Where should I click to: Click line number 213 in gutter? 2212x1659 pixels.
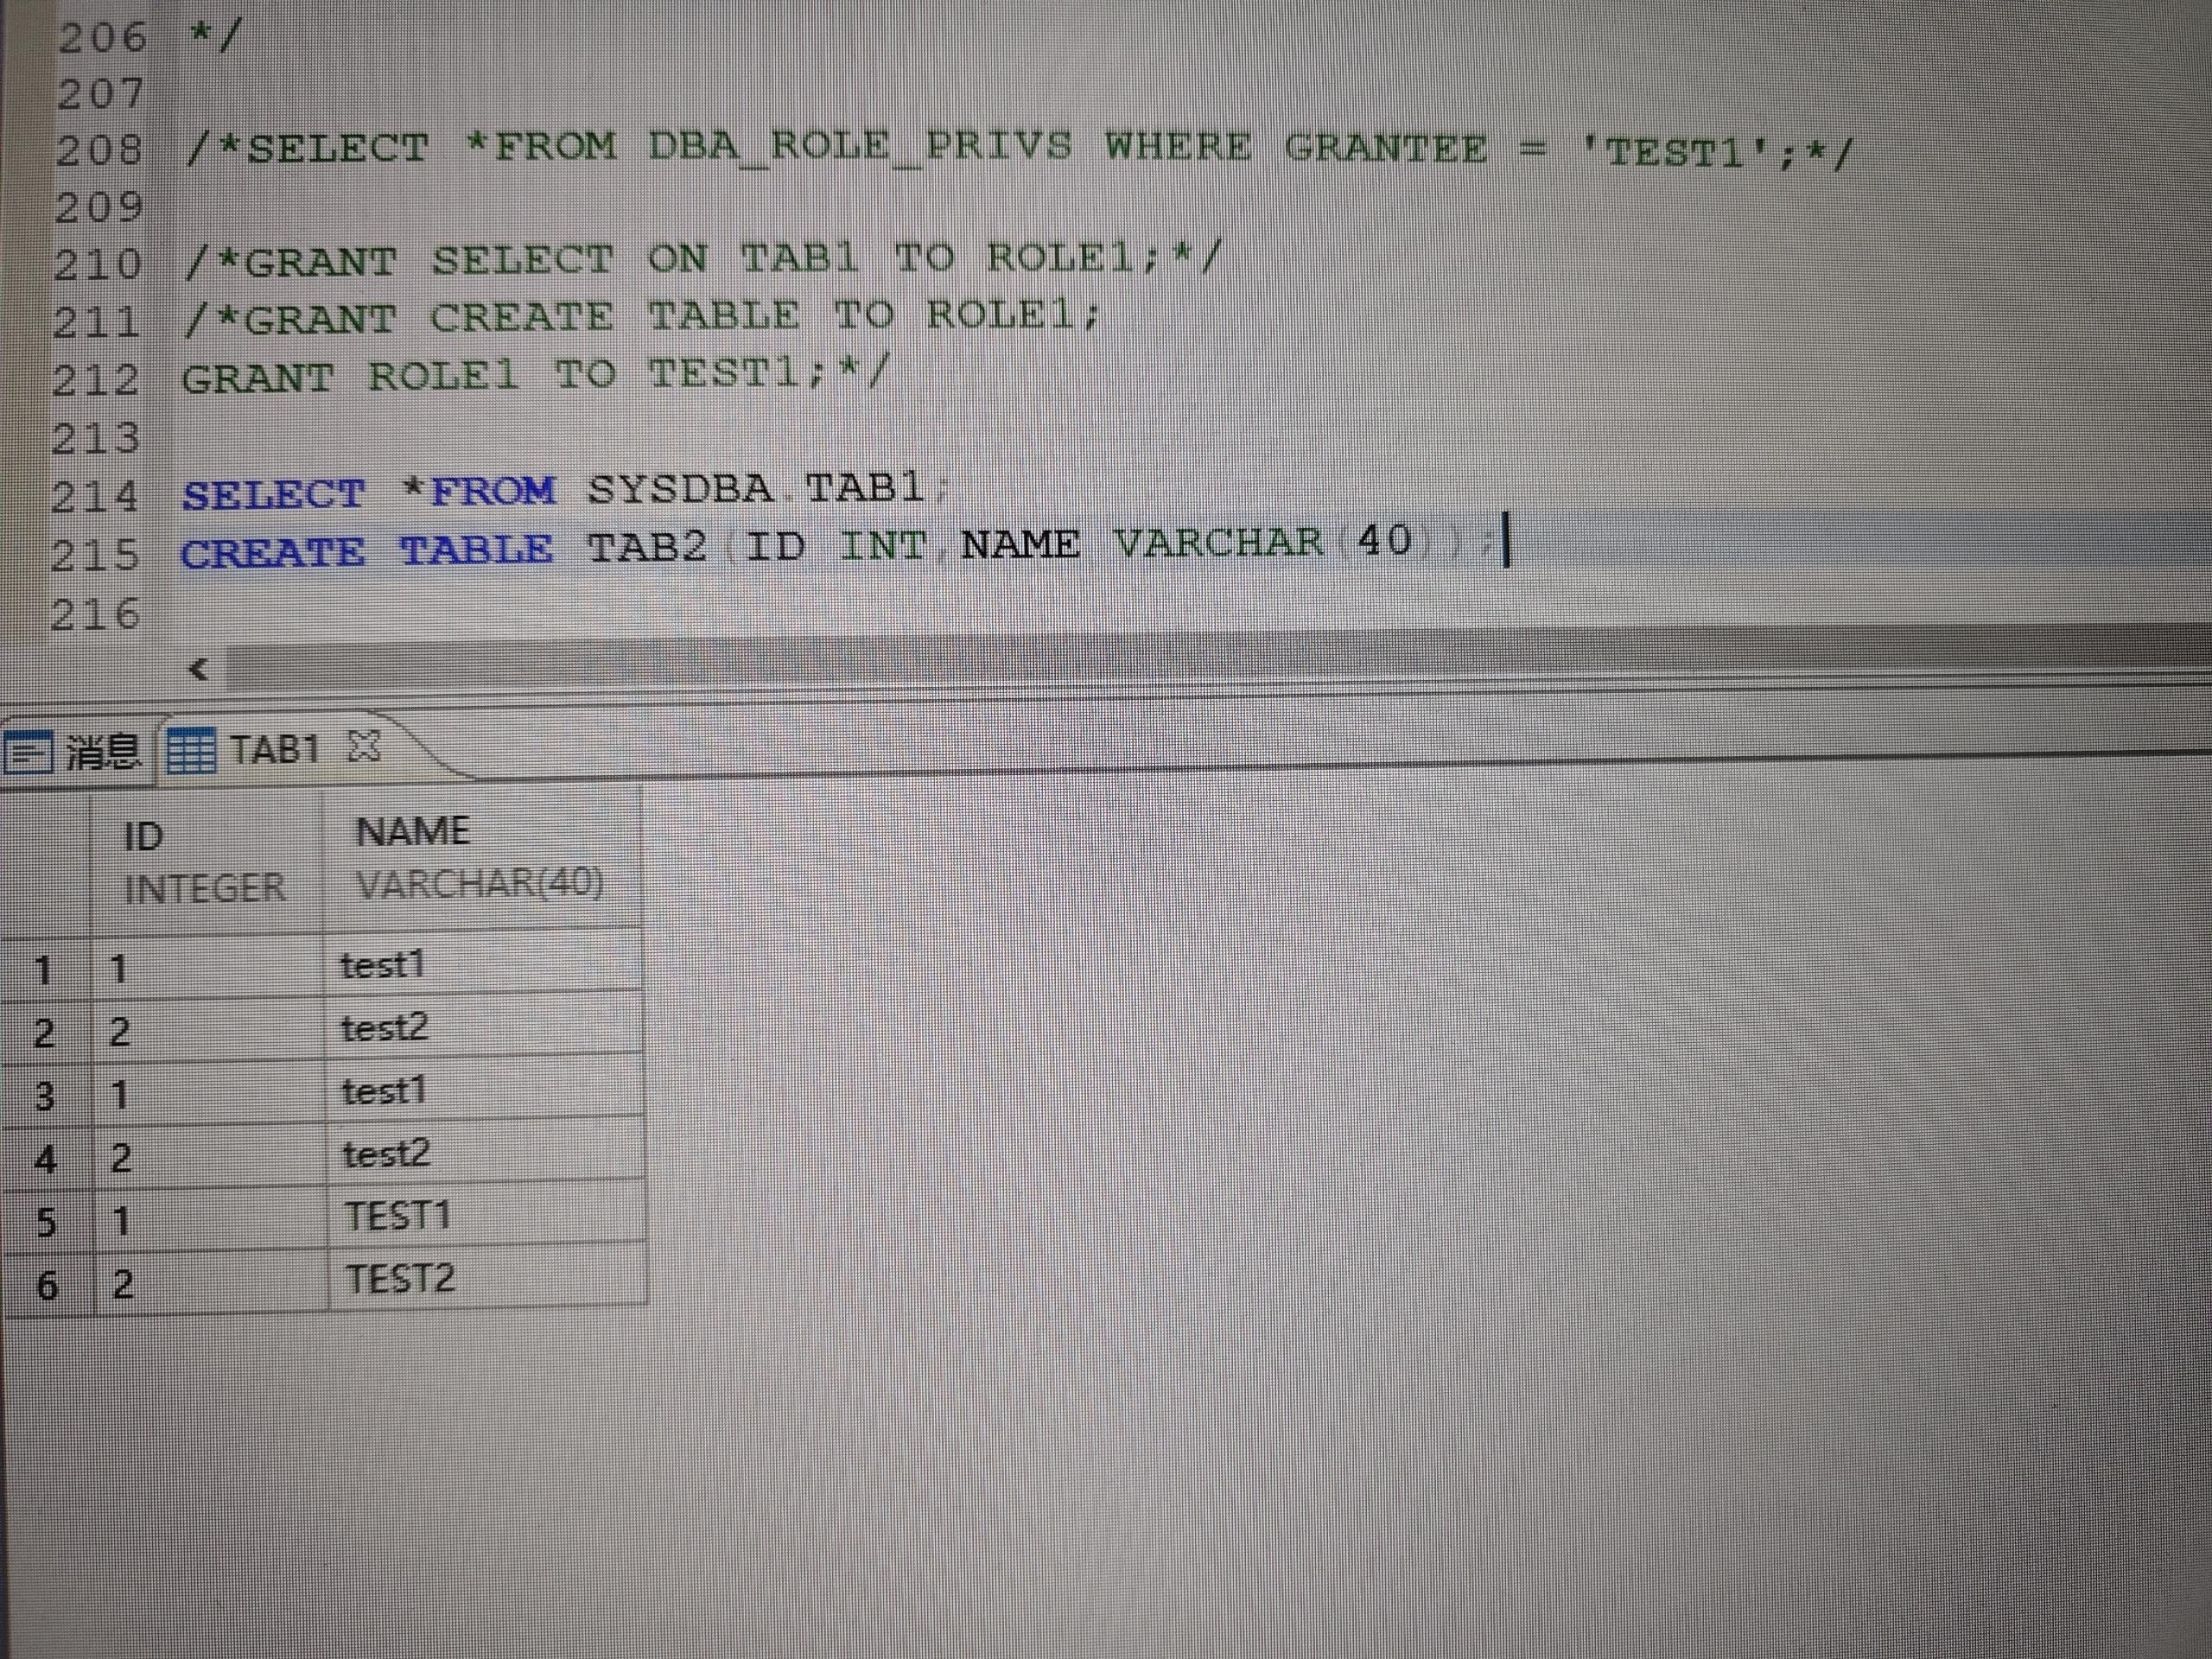pyautogui.click(x=95, y=438)
